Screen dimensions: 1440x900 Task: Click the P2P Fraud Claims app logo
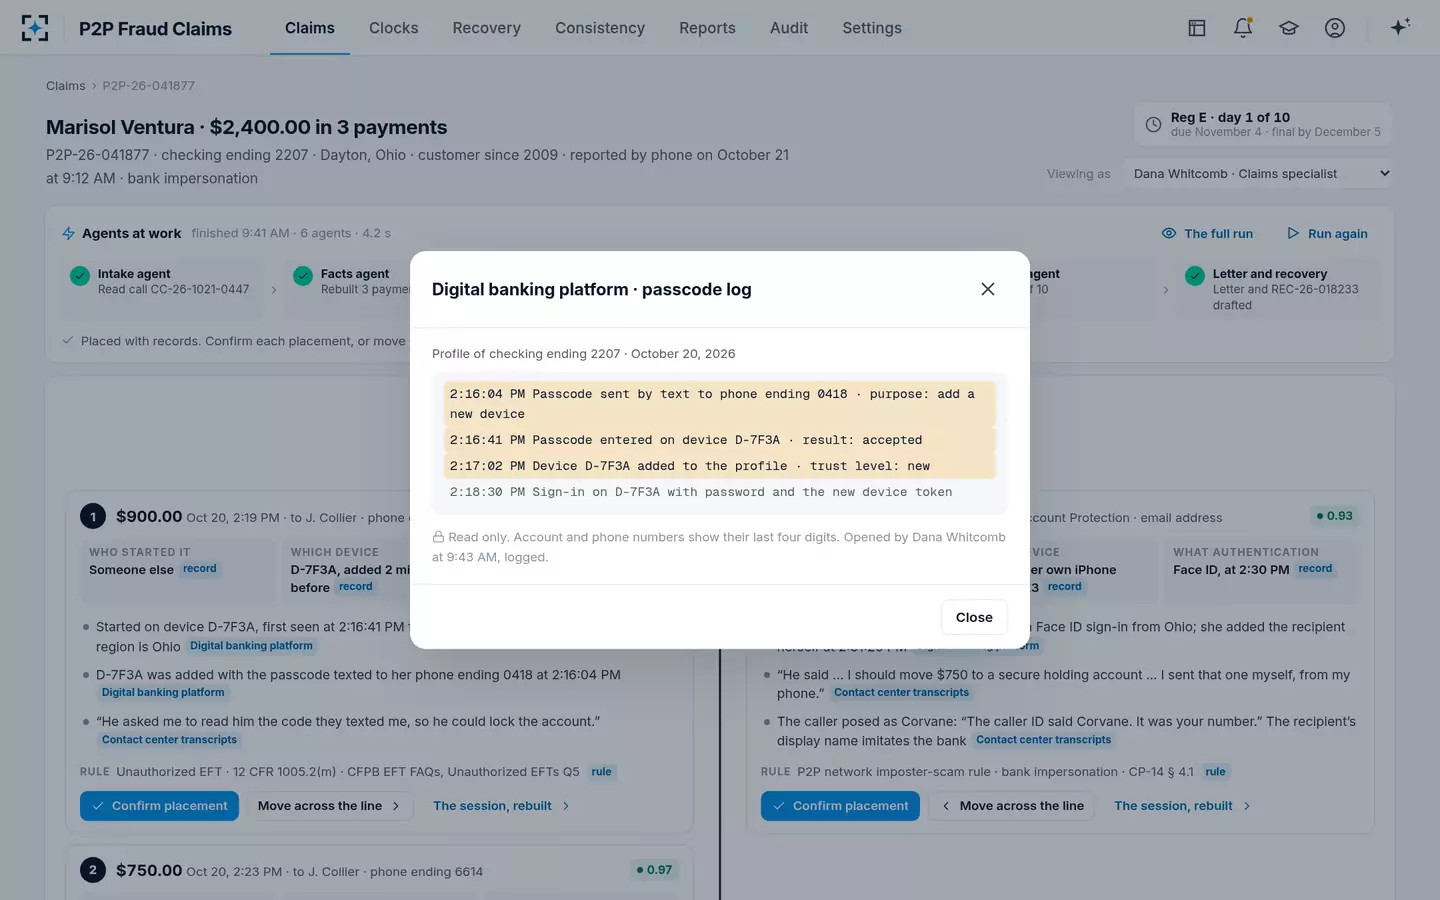[35, 28]
